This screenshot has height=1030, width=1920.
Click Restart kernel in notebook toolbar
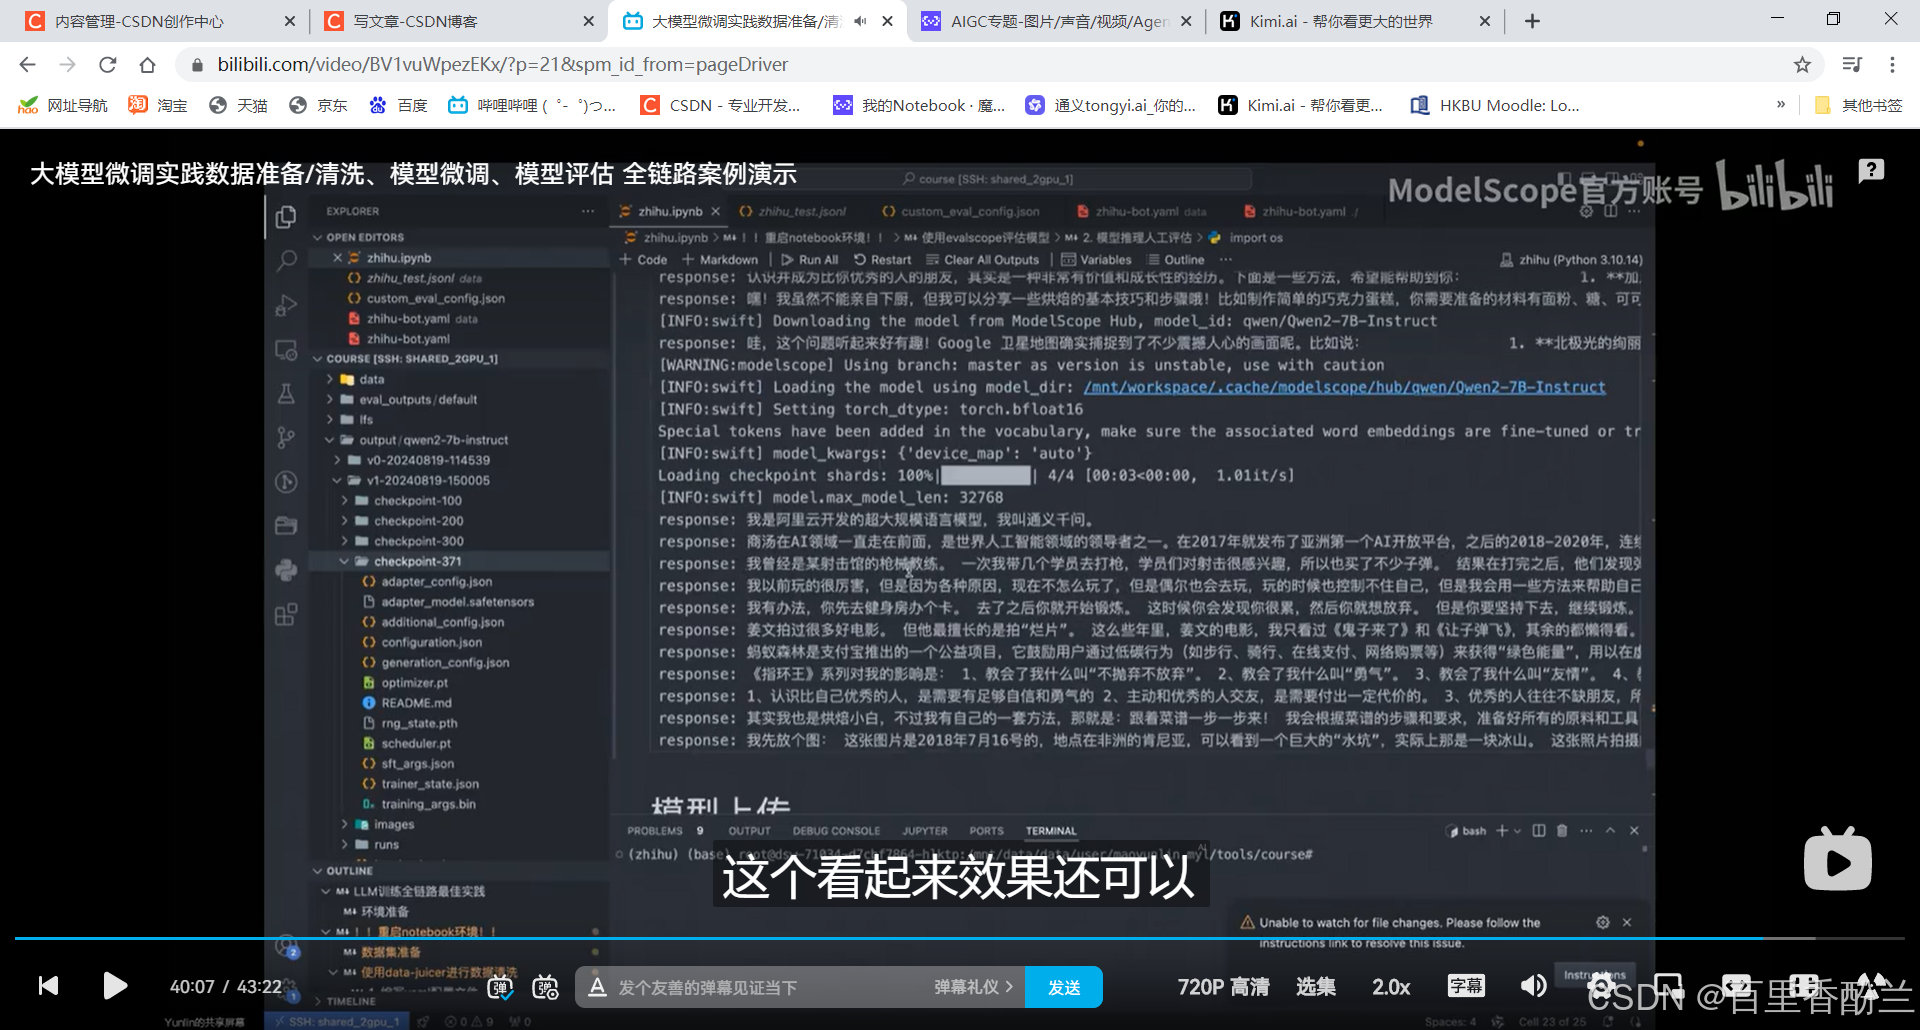(x=882, y=260)
